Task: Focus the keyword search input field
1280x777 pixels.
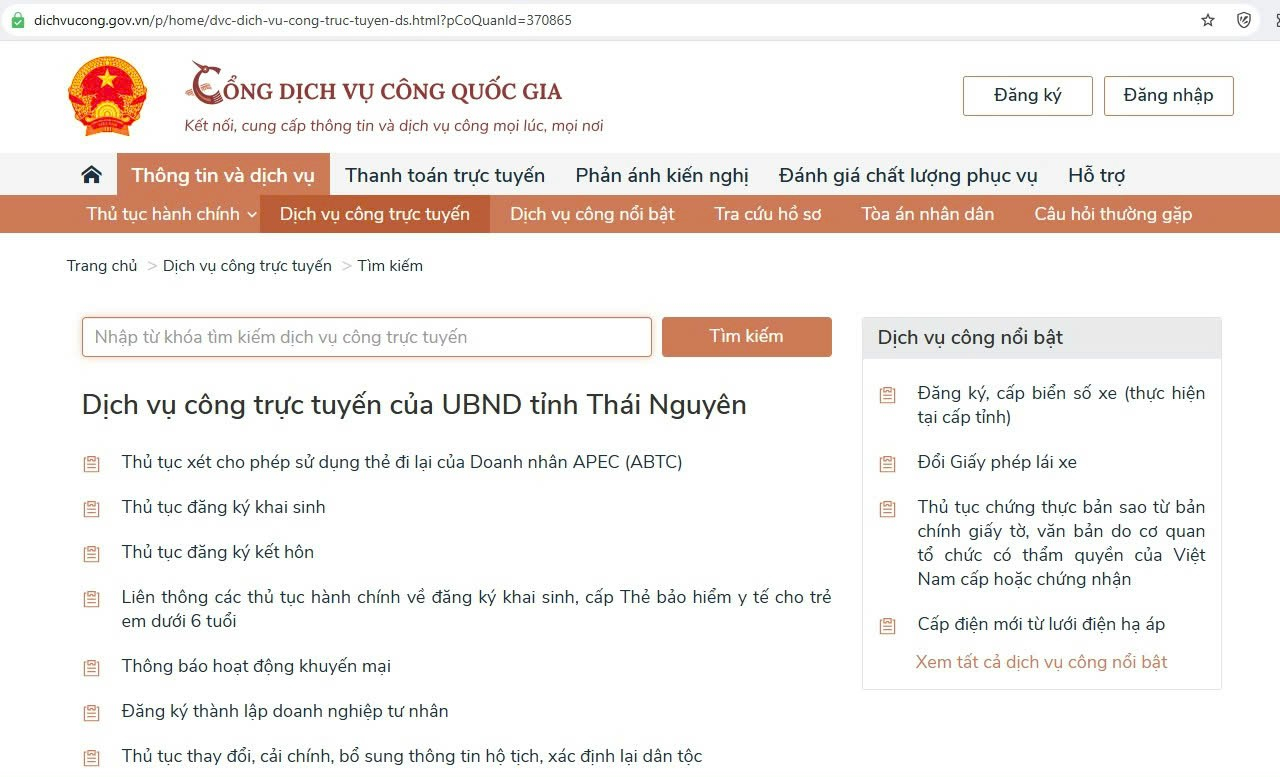Action: click(366, 337)
